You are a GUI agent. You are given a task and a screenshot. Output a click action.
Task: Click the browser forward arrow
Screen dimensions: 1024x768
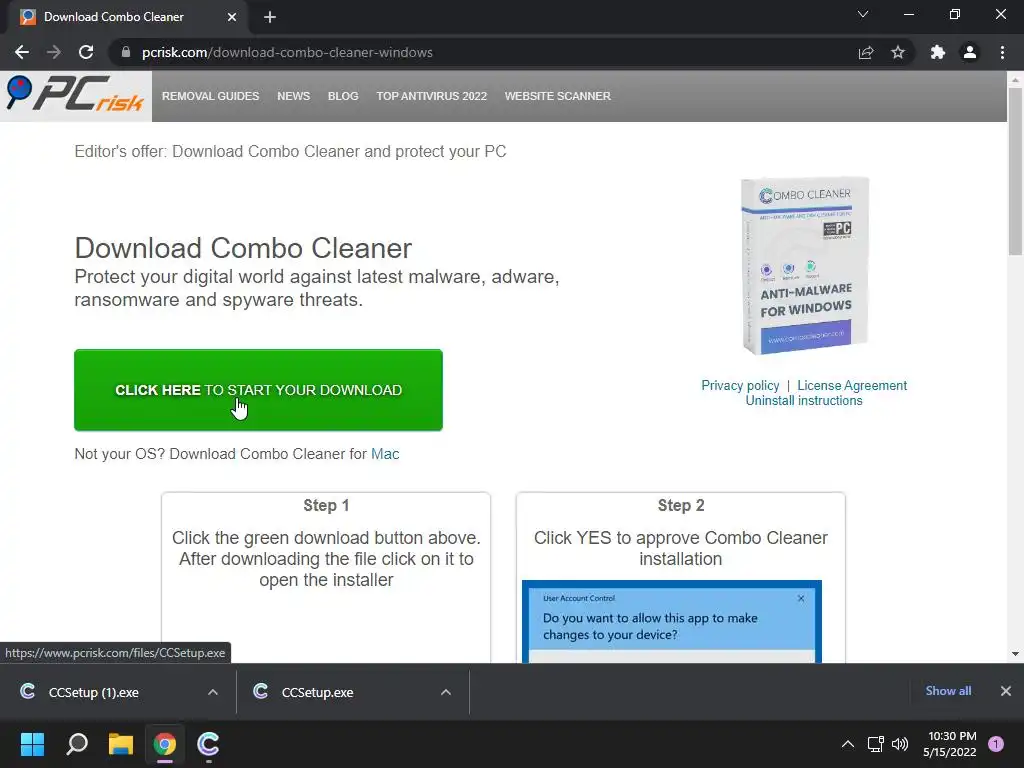click(54, 52)
